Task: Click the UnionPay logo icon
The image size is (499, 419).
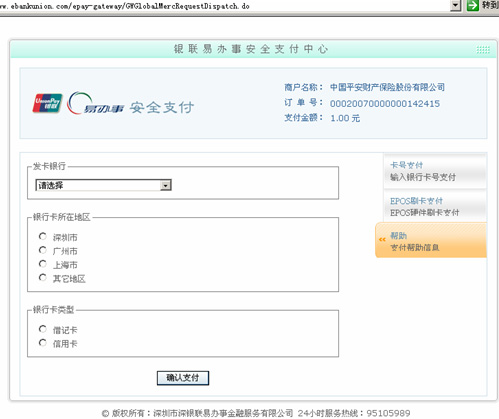Action: click(x=47, y=103)
